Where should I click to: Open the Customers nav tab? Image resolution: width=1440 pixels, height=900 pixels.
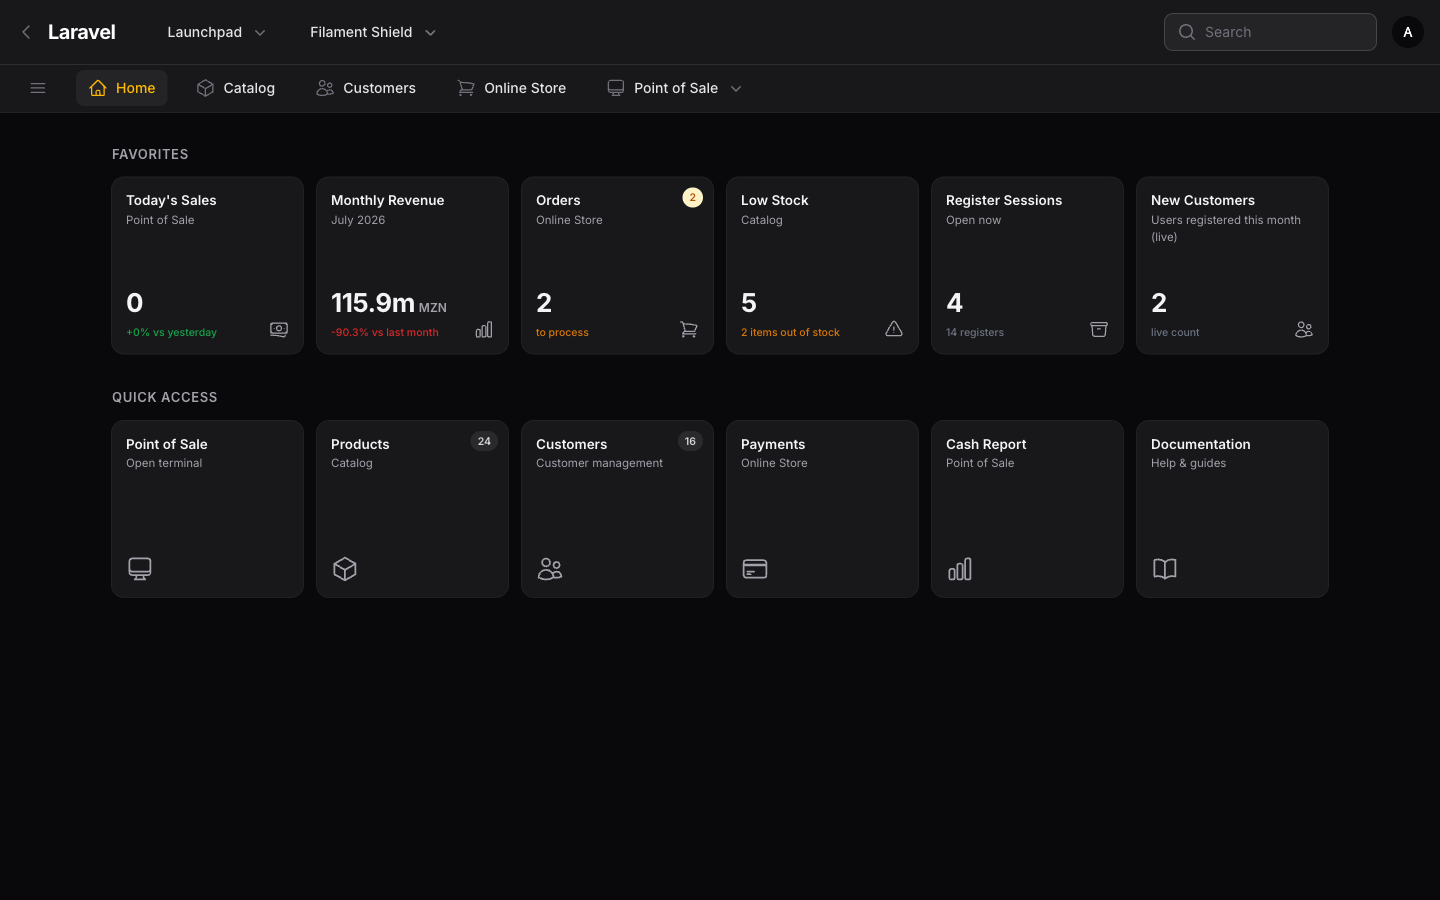[366, 88]
